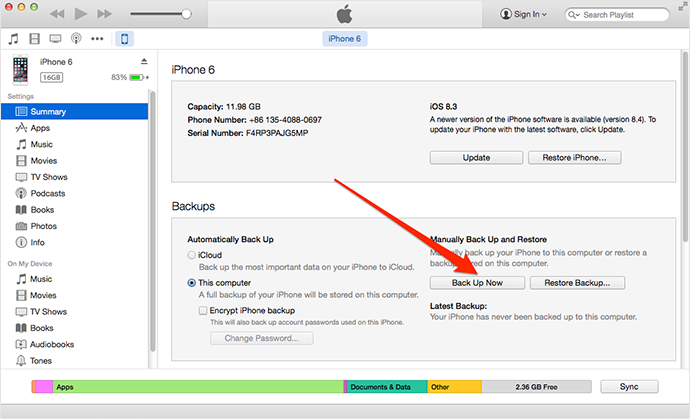
Task: Open Movies under On My Device
Action: tap(74, 295)
